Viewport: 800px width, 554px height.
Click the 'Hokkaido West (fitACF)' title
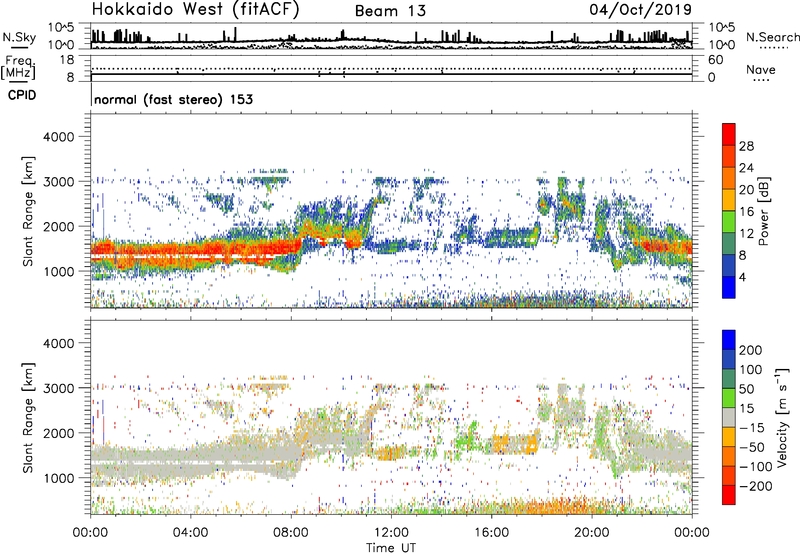coord(195,9)
